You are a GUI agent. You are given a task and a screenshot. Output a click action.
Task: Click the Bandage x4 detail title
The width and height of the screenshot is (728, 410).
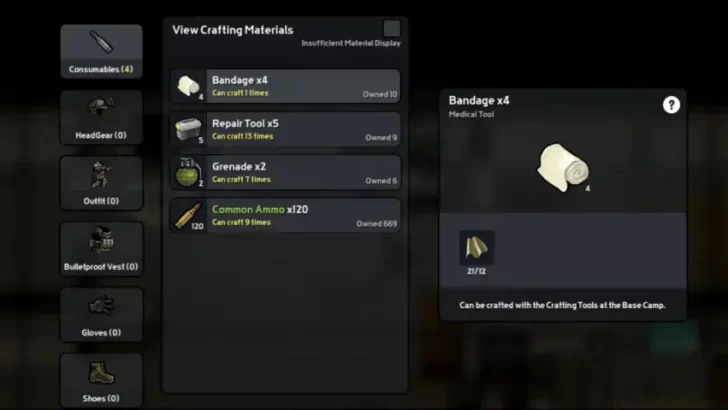[479, 101]
